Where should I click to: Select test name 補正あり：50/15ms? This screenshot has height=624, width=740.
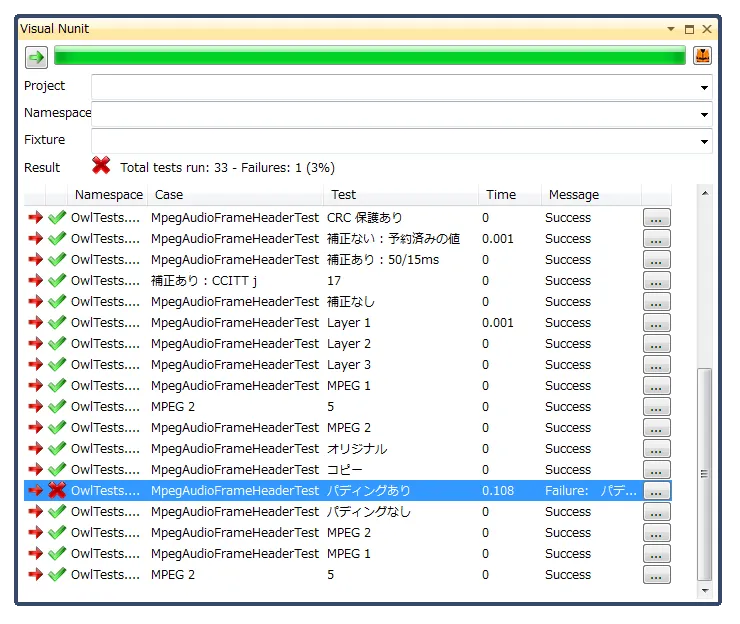383,260
